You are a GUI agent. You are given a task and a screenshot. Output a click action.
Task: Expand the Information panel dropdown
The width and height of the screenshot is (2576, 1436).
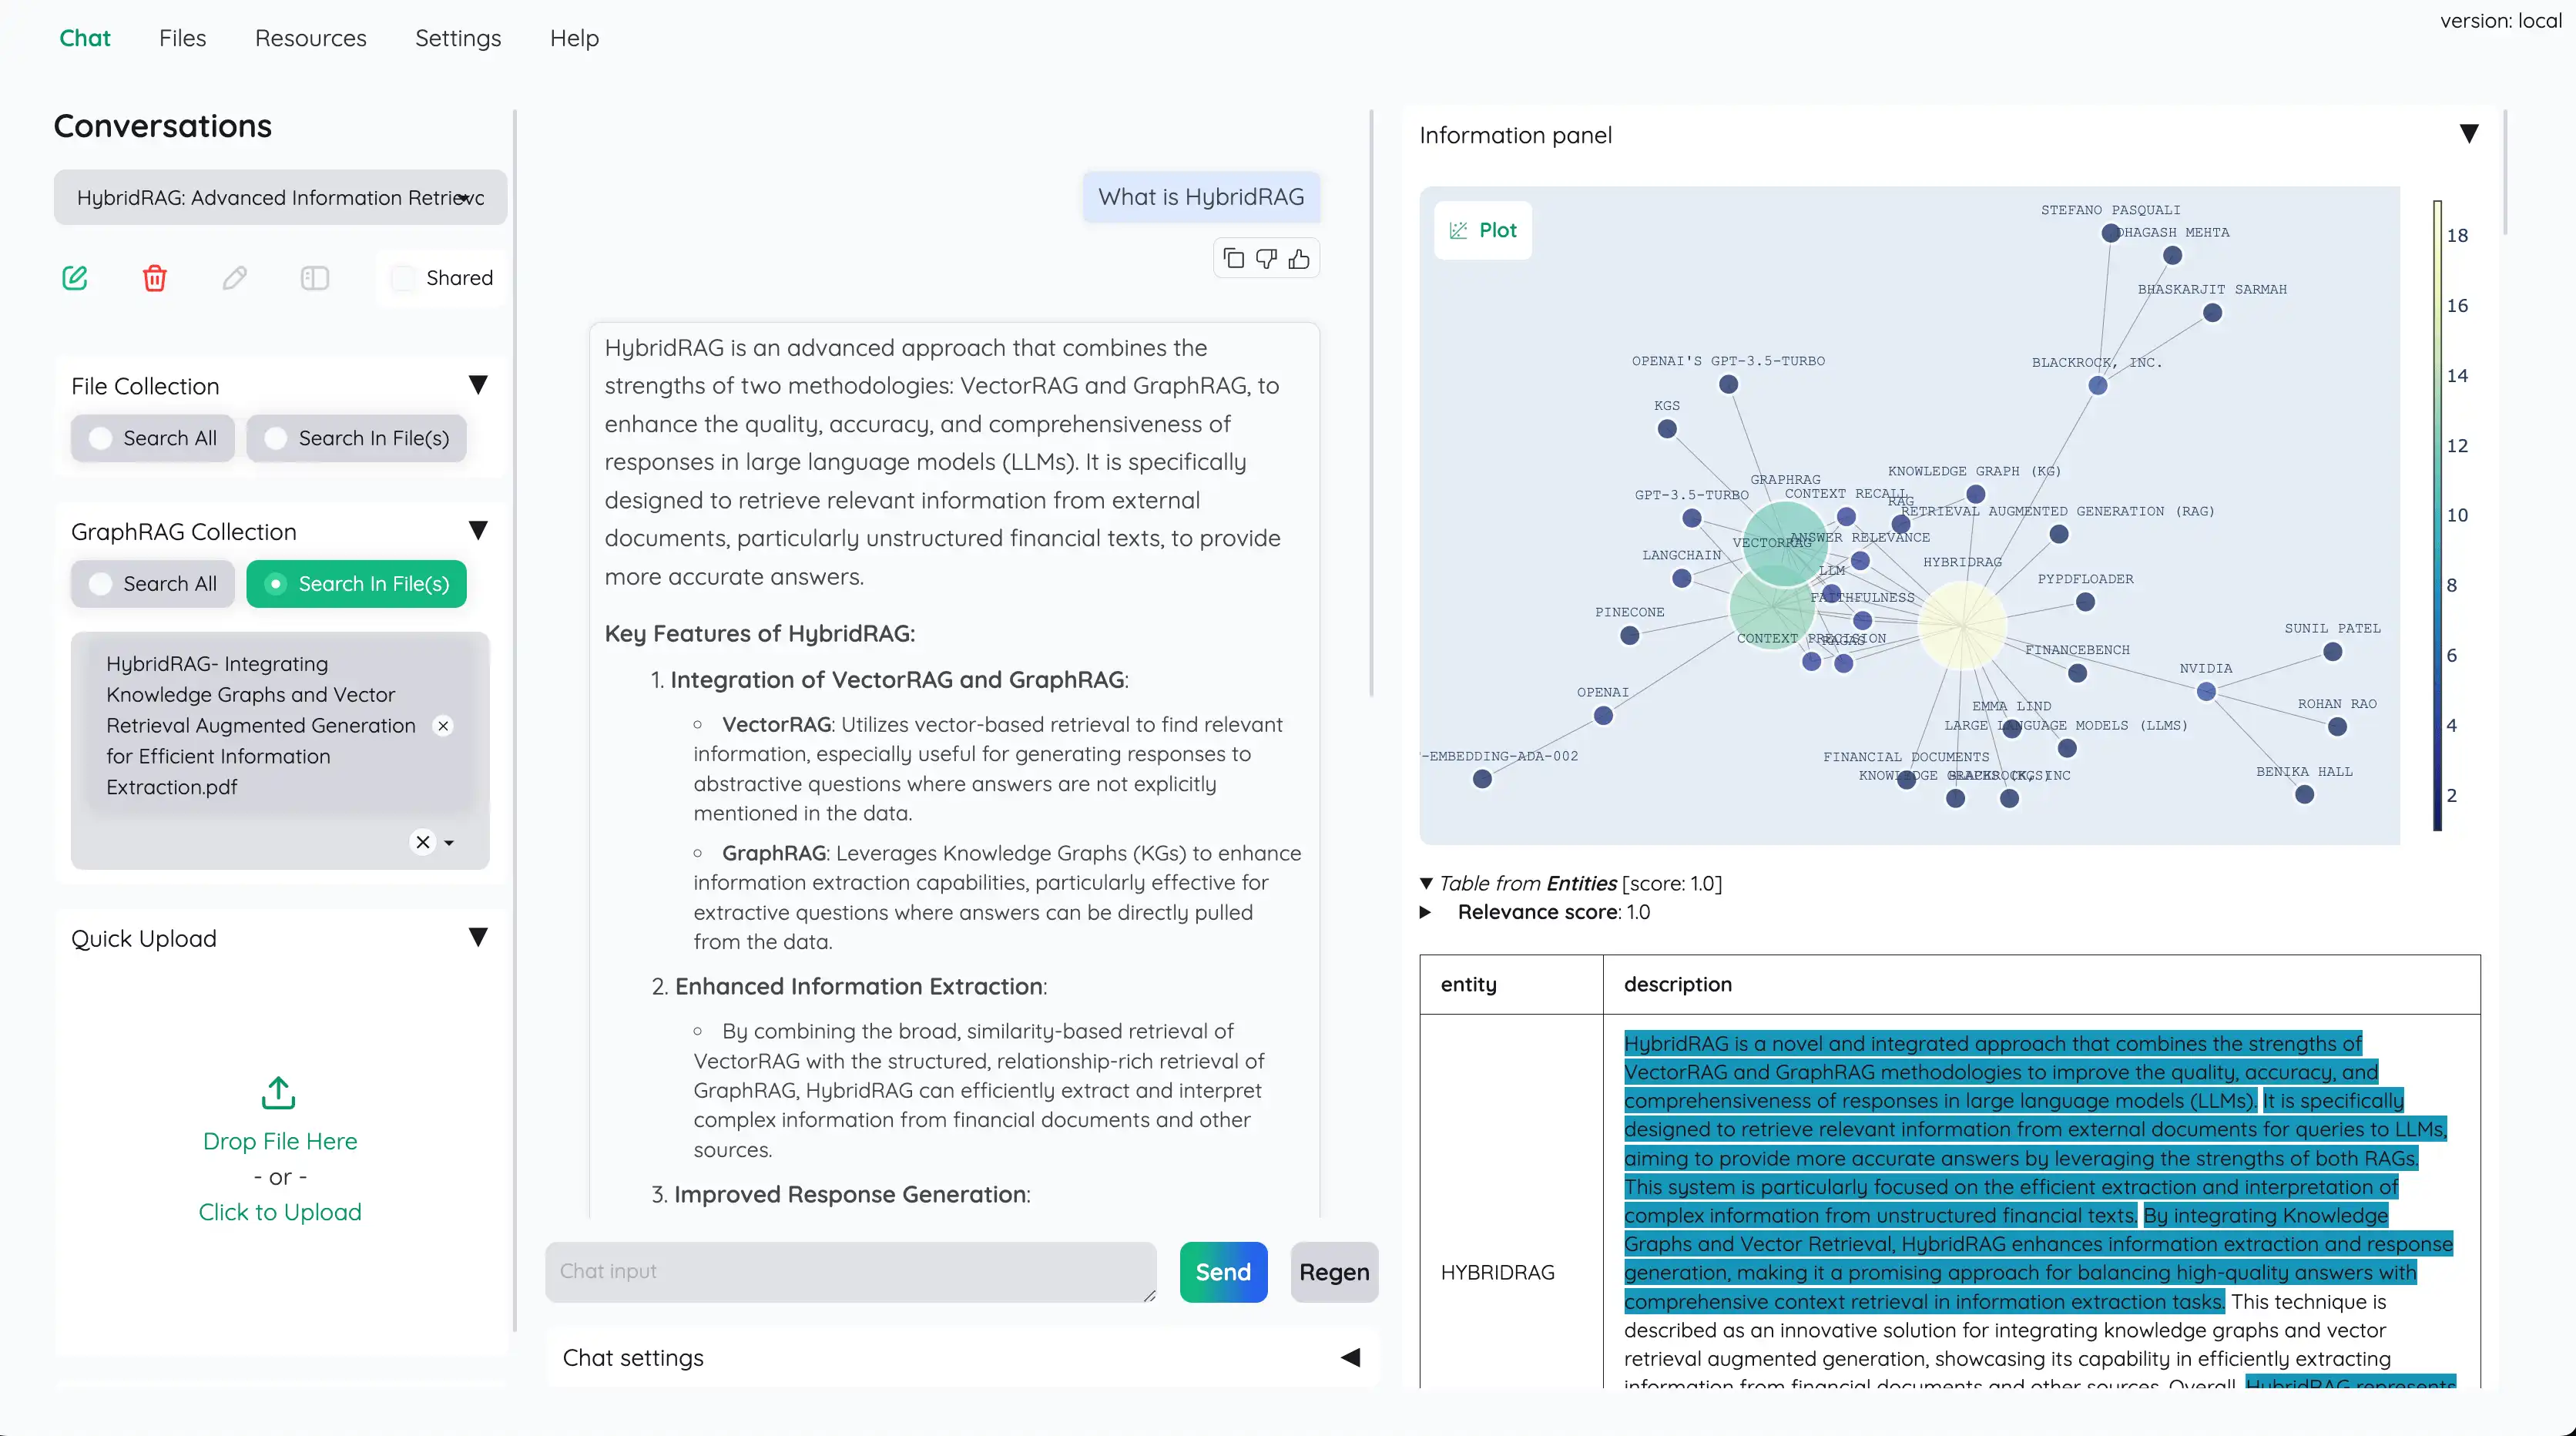[x=2468, y=133]
